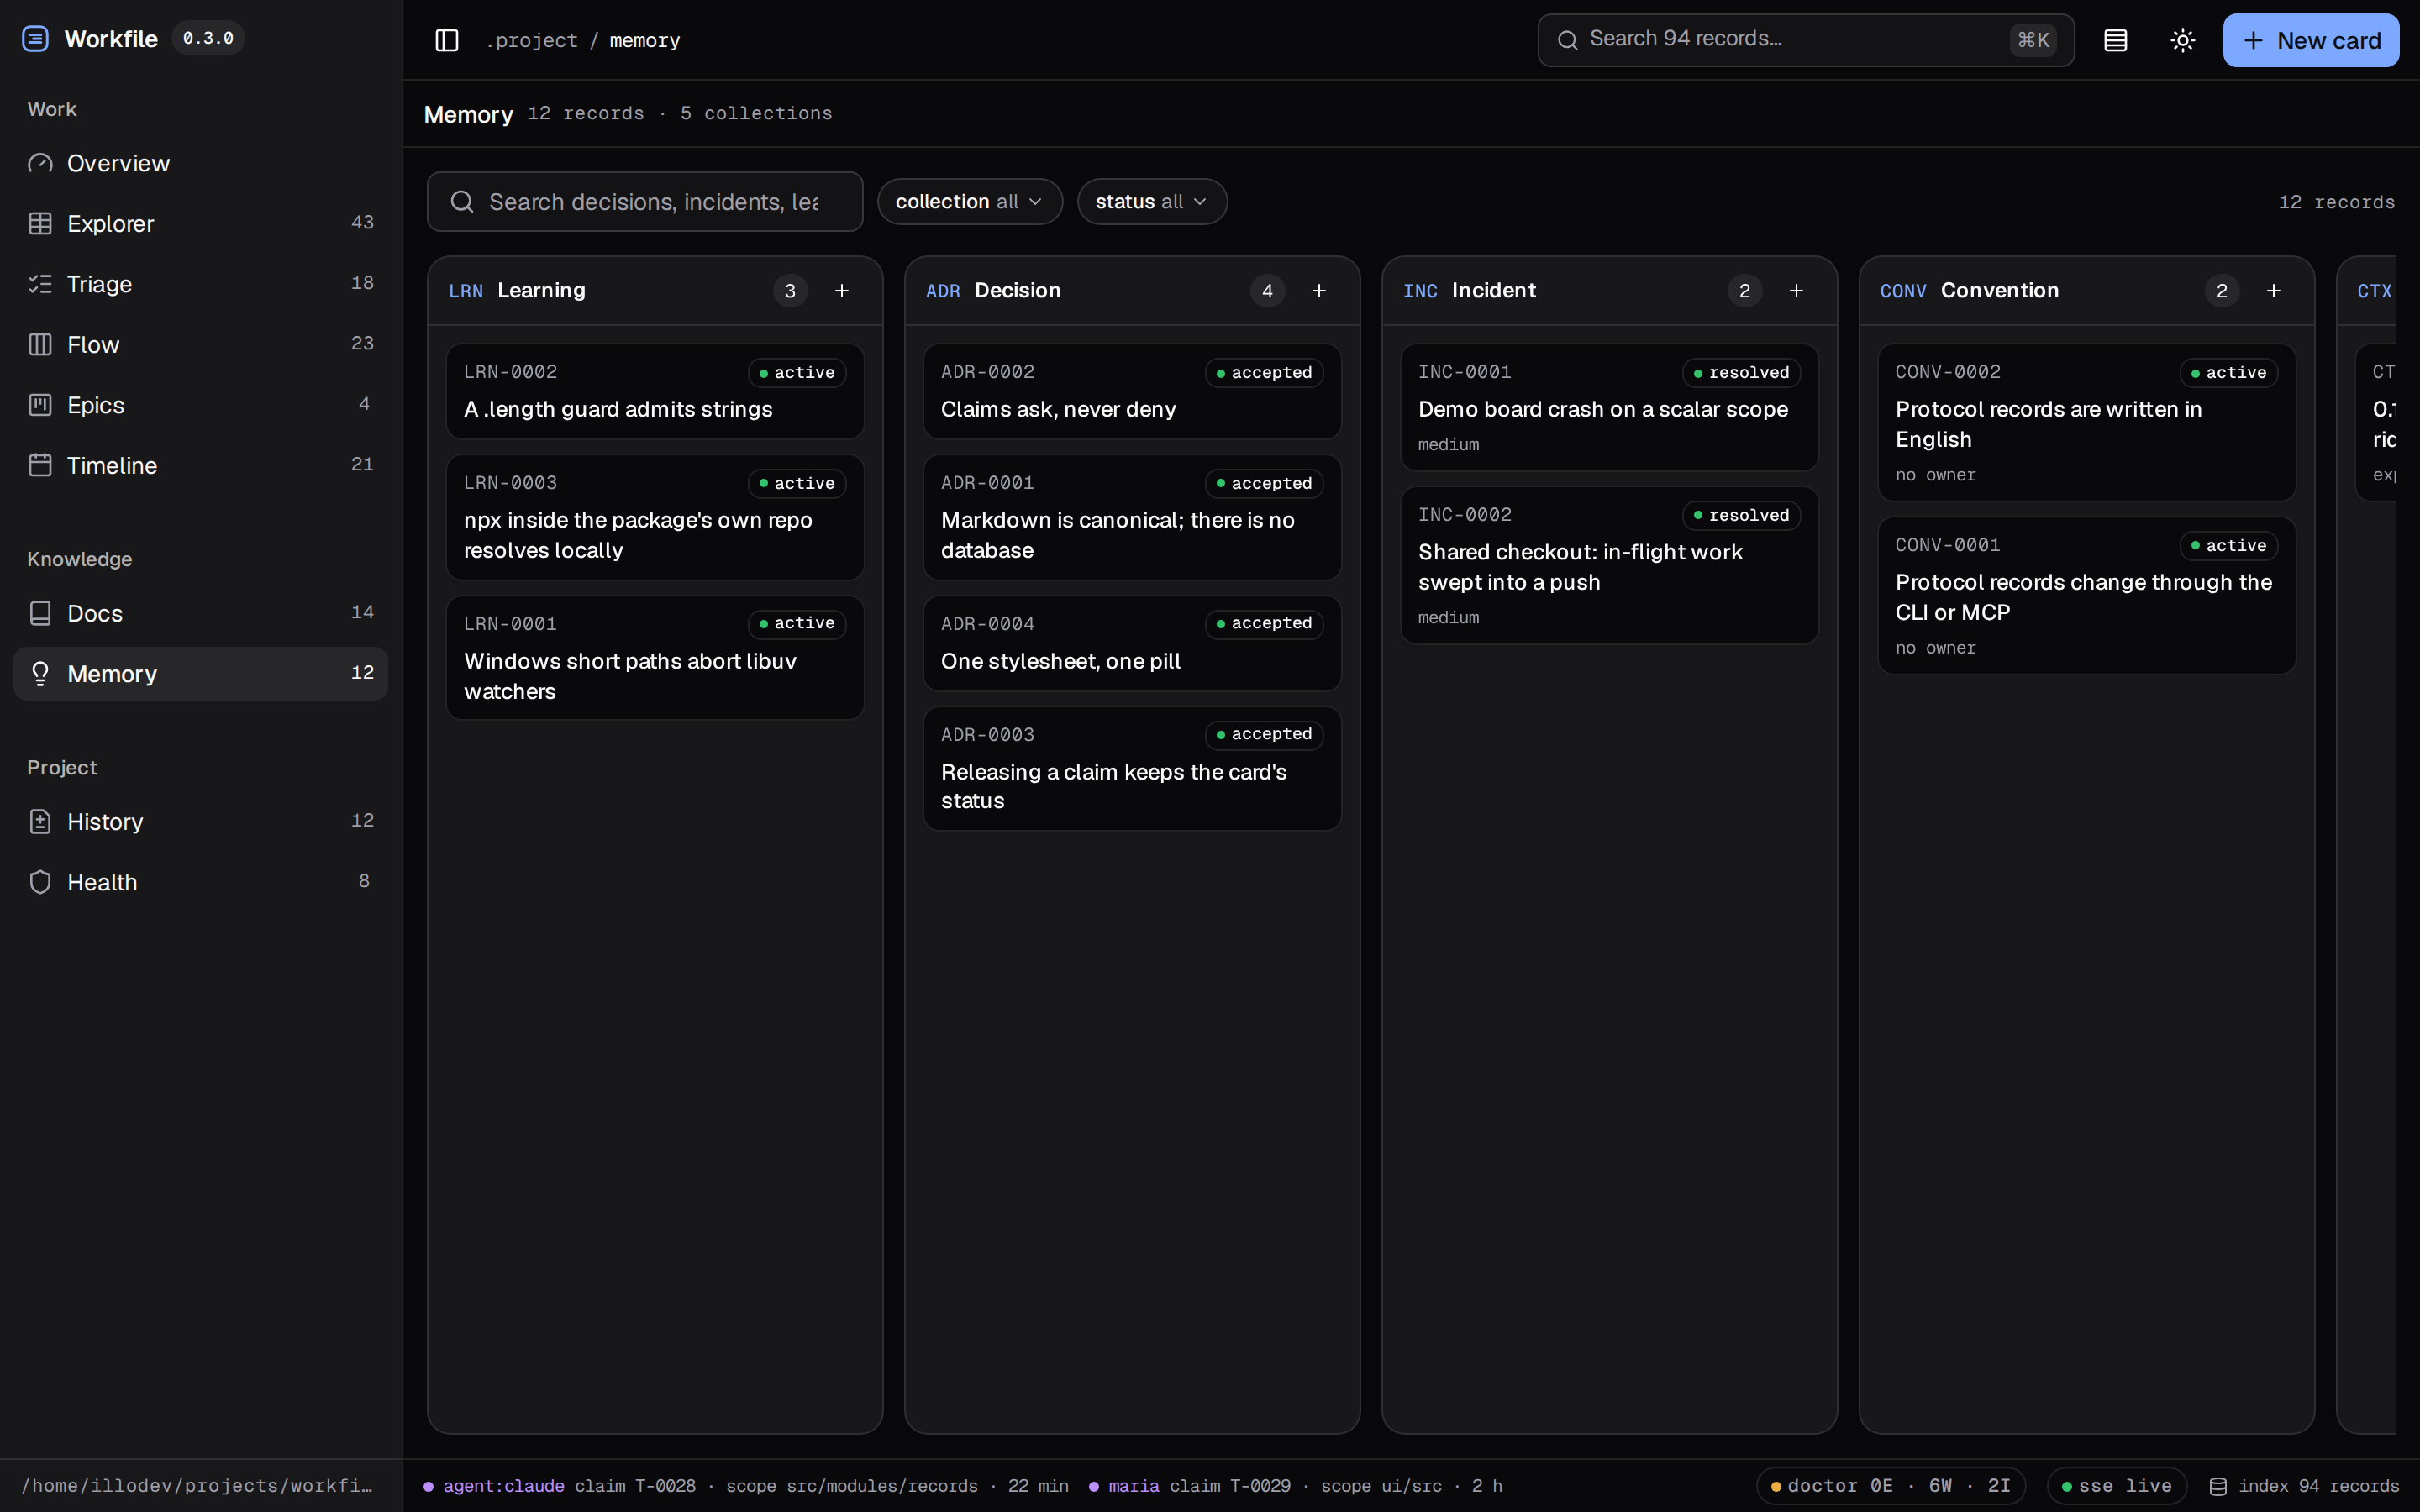
Task: Click the search magnifier icon in top bar
Action: (1567, 40)
